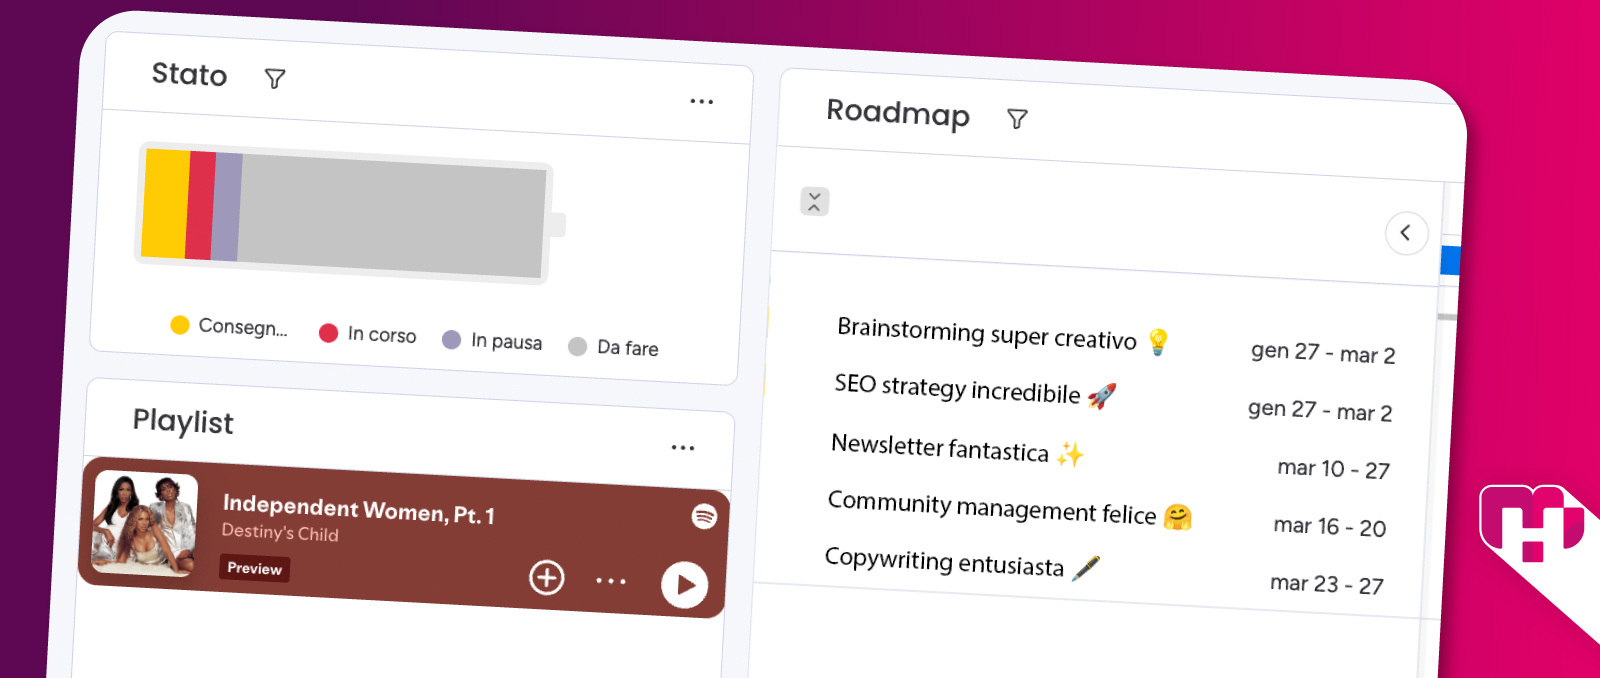This screenshot has width=1600, height=678.
Task: Toggle the In corso legend item
Action: coord(367,334)
